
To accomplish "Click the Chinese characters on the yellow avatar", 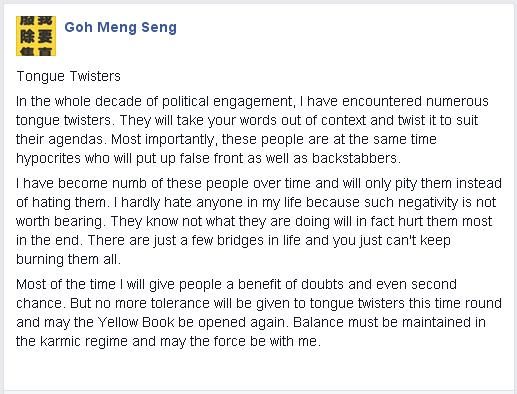I will point(36,36).
